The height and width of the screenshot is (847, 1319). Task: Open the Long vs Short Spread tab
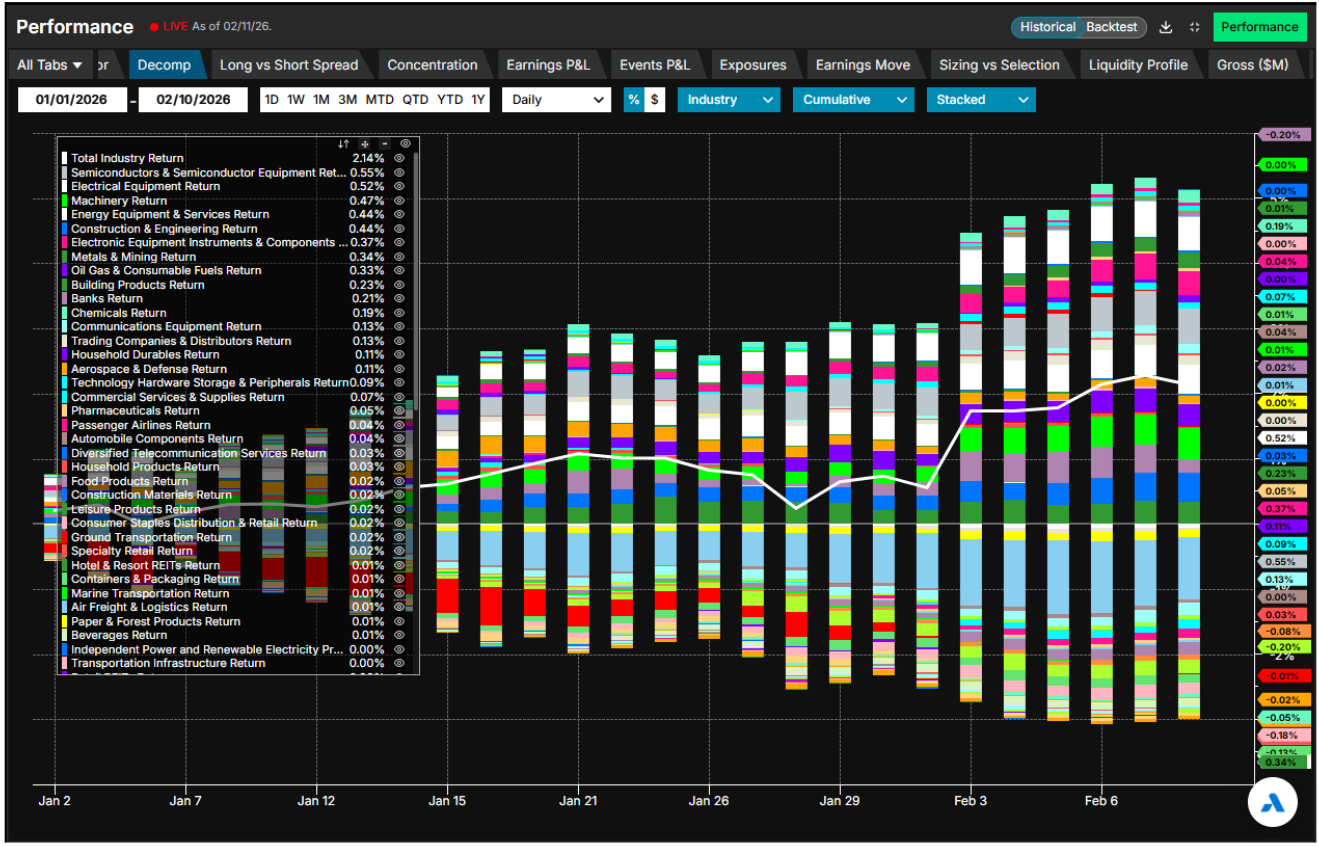point(288,65)
